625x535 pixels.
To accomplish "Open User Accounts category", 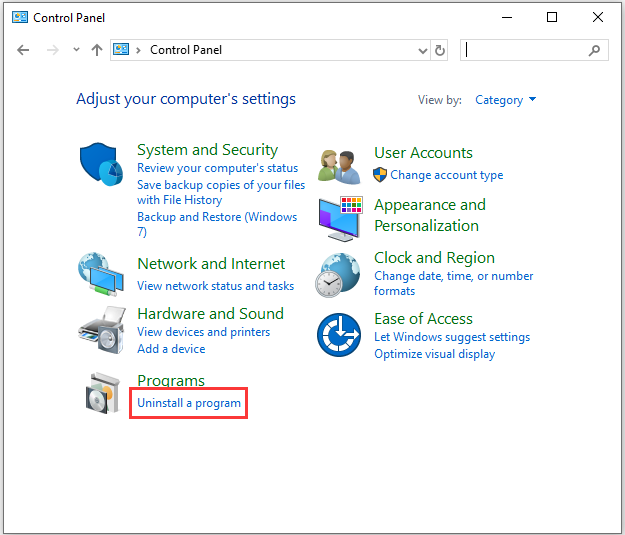I will point(423,153).
